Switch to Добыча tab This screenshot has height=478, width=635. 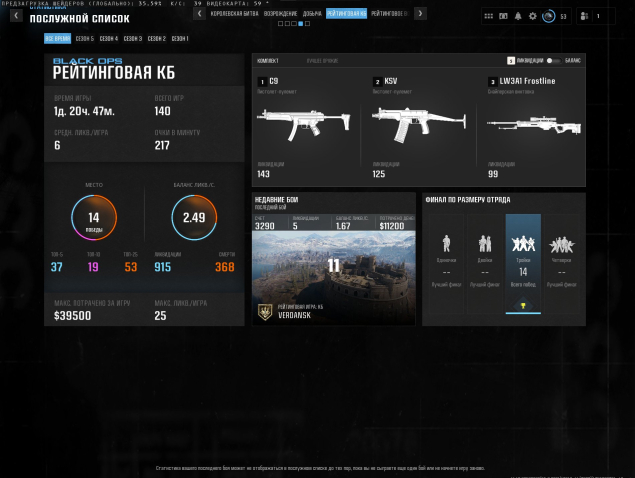[312, 13]
